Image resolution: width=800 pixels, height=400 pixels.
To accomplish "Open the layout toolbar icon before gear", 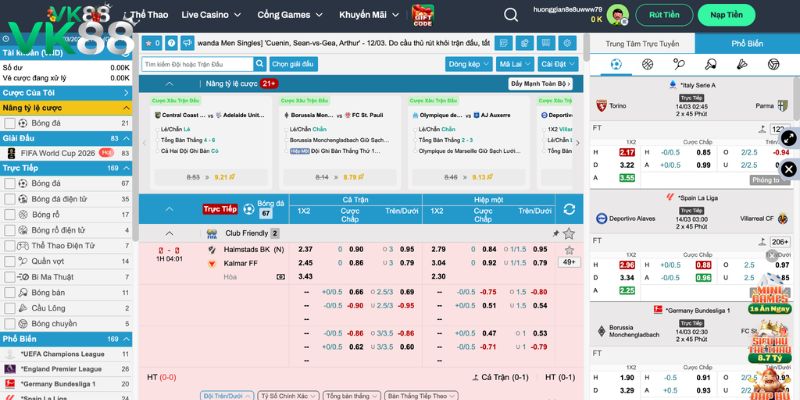I will click(x=546, y=43).
